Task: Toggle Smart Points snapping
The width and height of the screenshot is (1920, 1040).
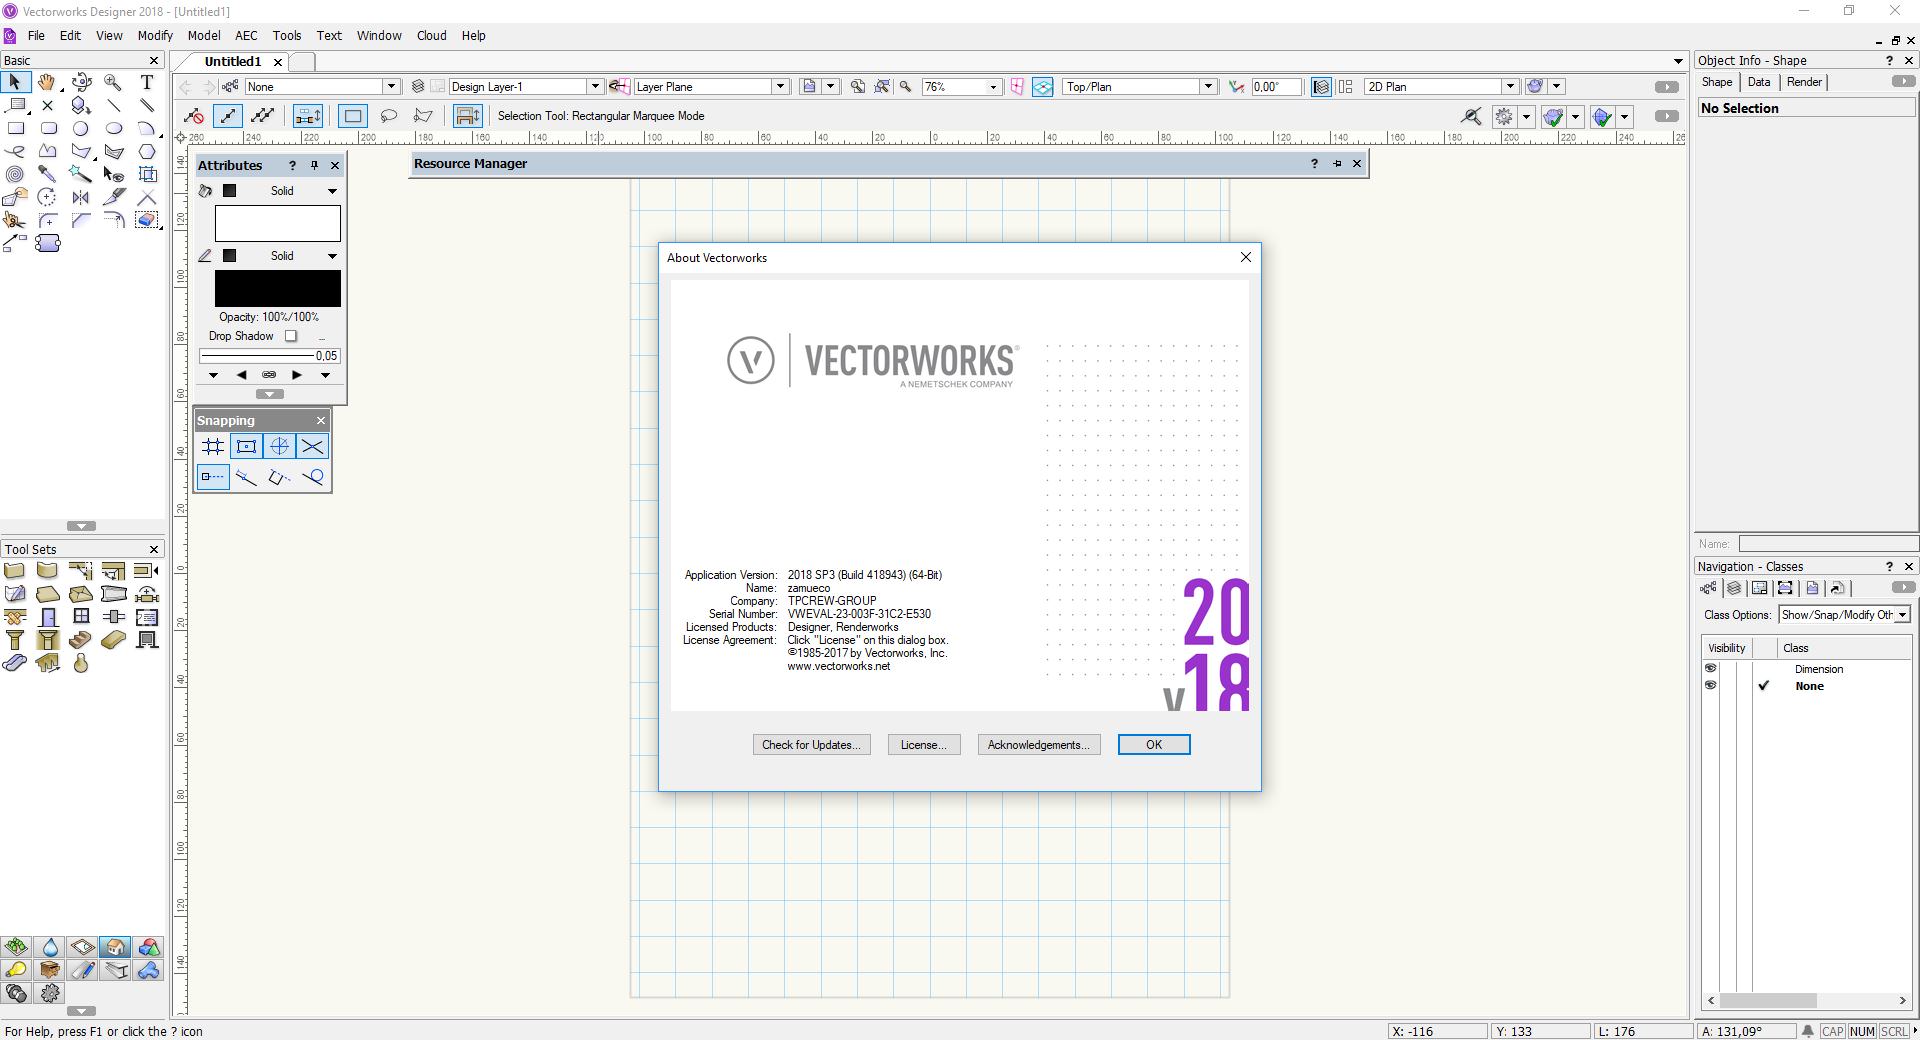Action: [213, 477]
